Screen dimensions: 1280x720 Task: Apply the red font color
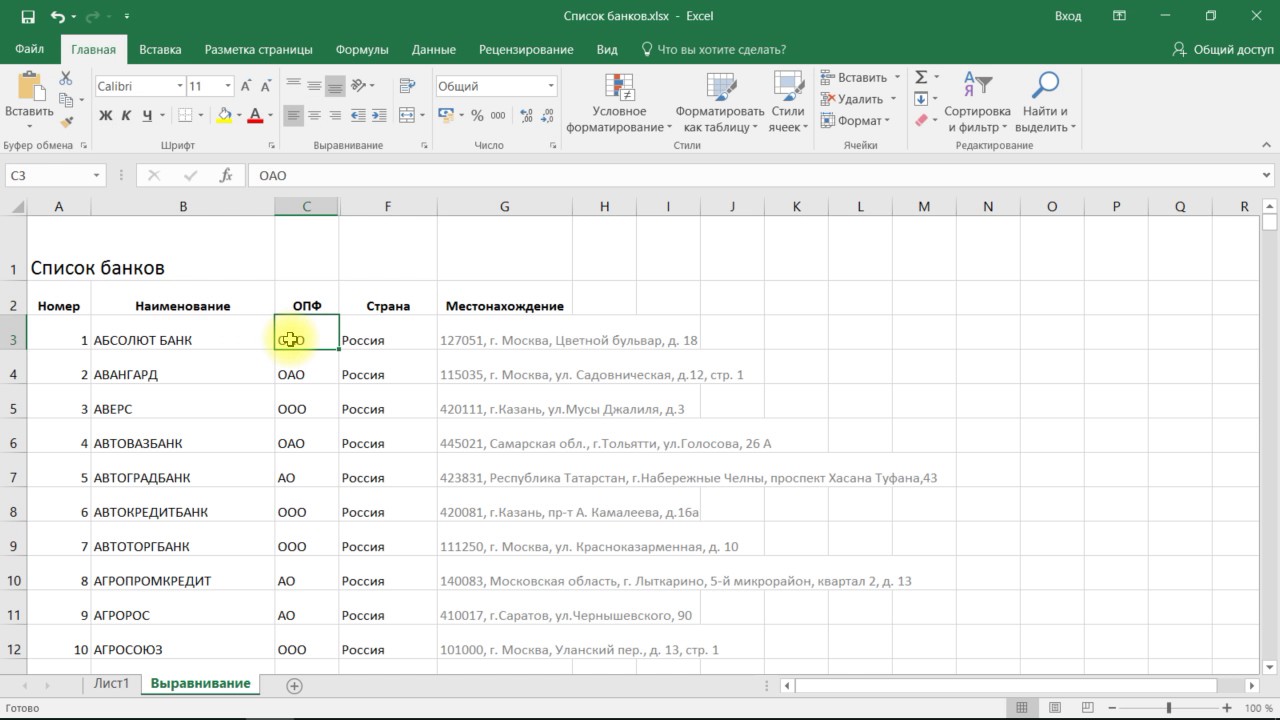click(255, 116)
